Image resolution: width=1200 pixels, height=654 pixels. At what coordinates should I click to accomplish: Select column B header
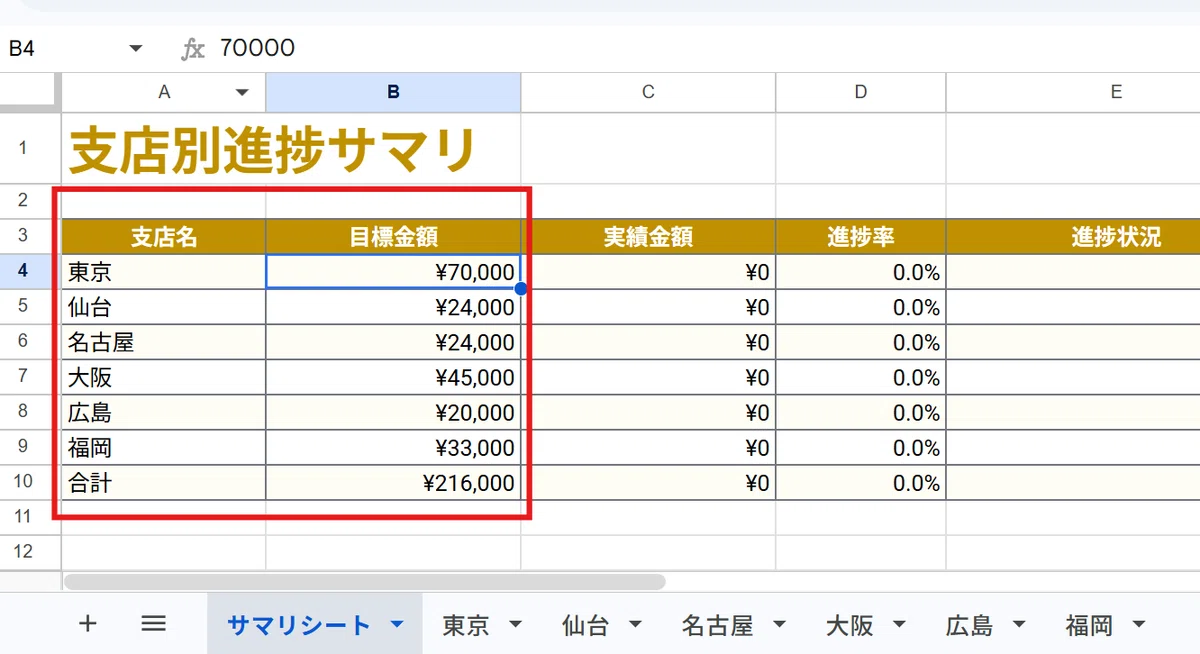pos(393,92)
